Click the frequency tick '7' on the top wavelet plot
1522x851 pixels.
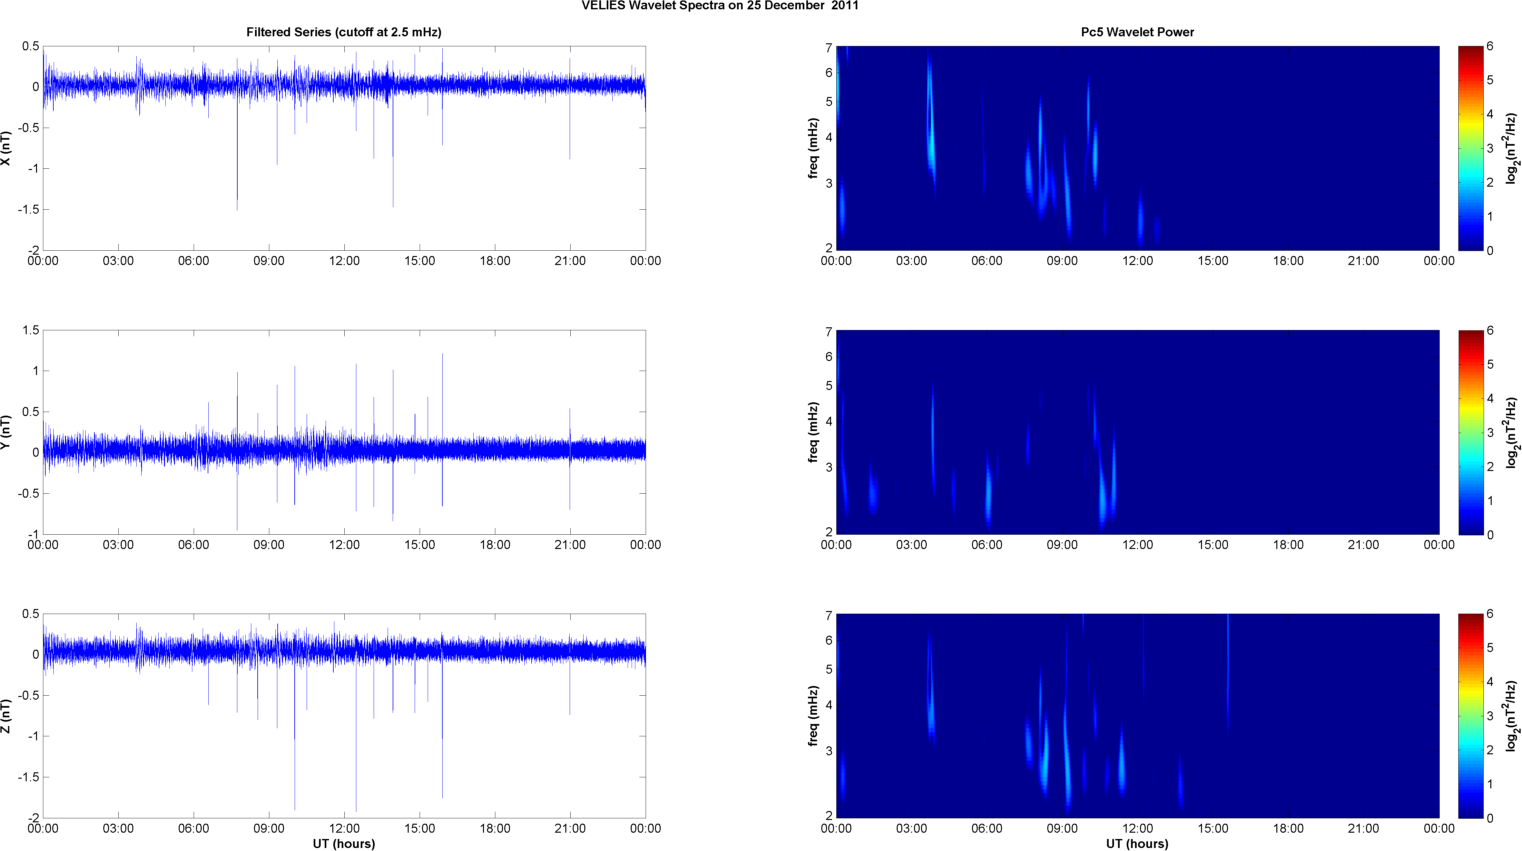[x=829, y=48]
